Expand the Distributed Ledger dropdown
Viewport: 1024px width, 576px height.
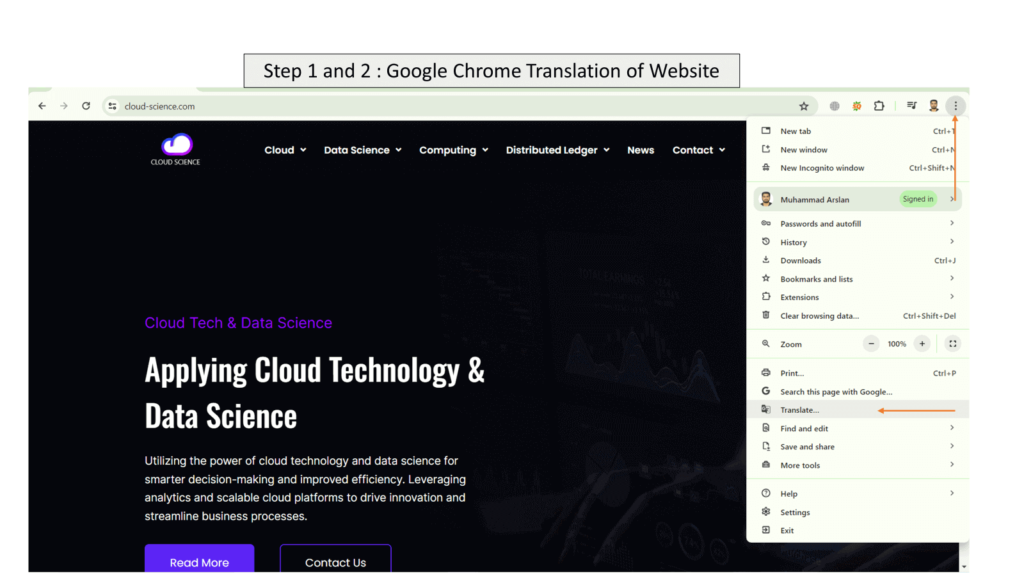tap(557, 150)
